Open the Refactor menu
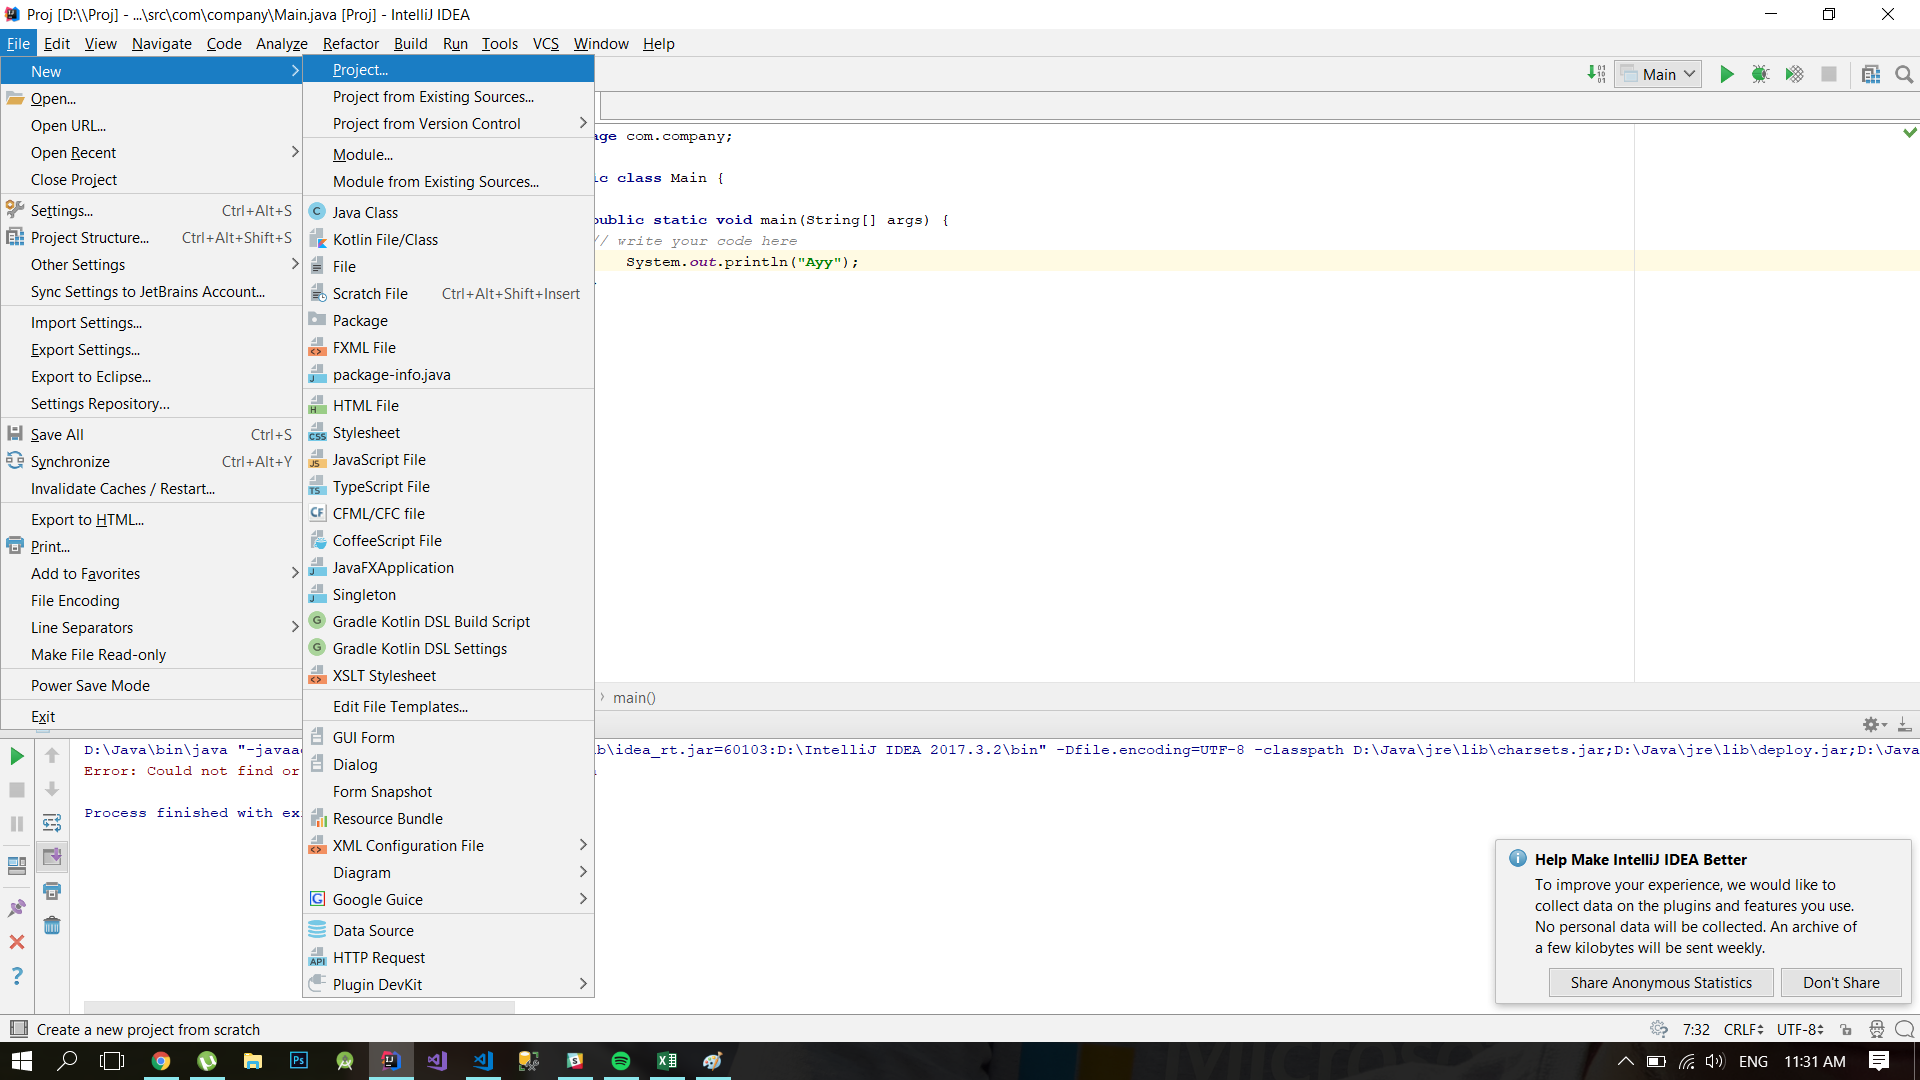 click(350, 43)
